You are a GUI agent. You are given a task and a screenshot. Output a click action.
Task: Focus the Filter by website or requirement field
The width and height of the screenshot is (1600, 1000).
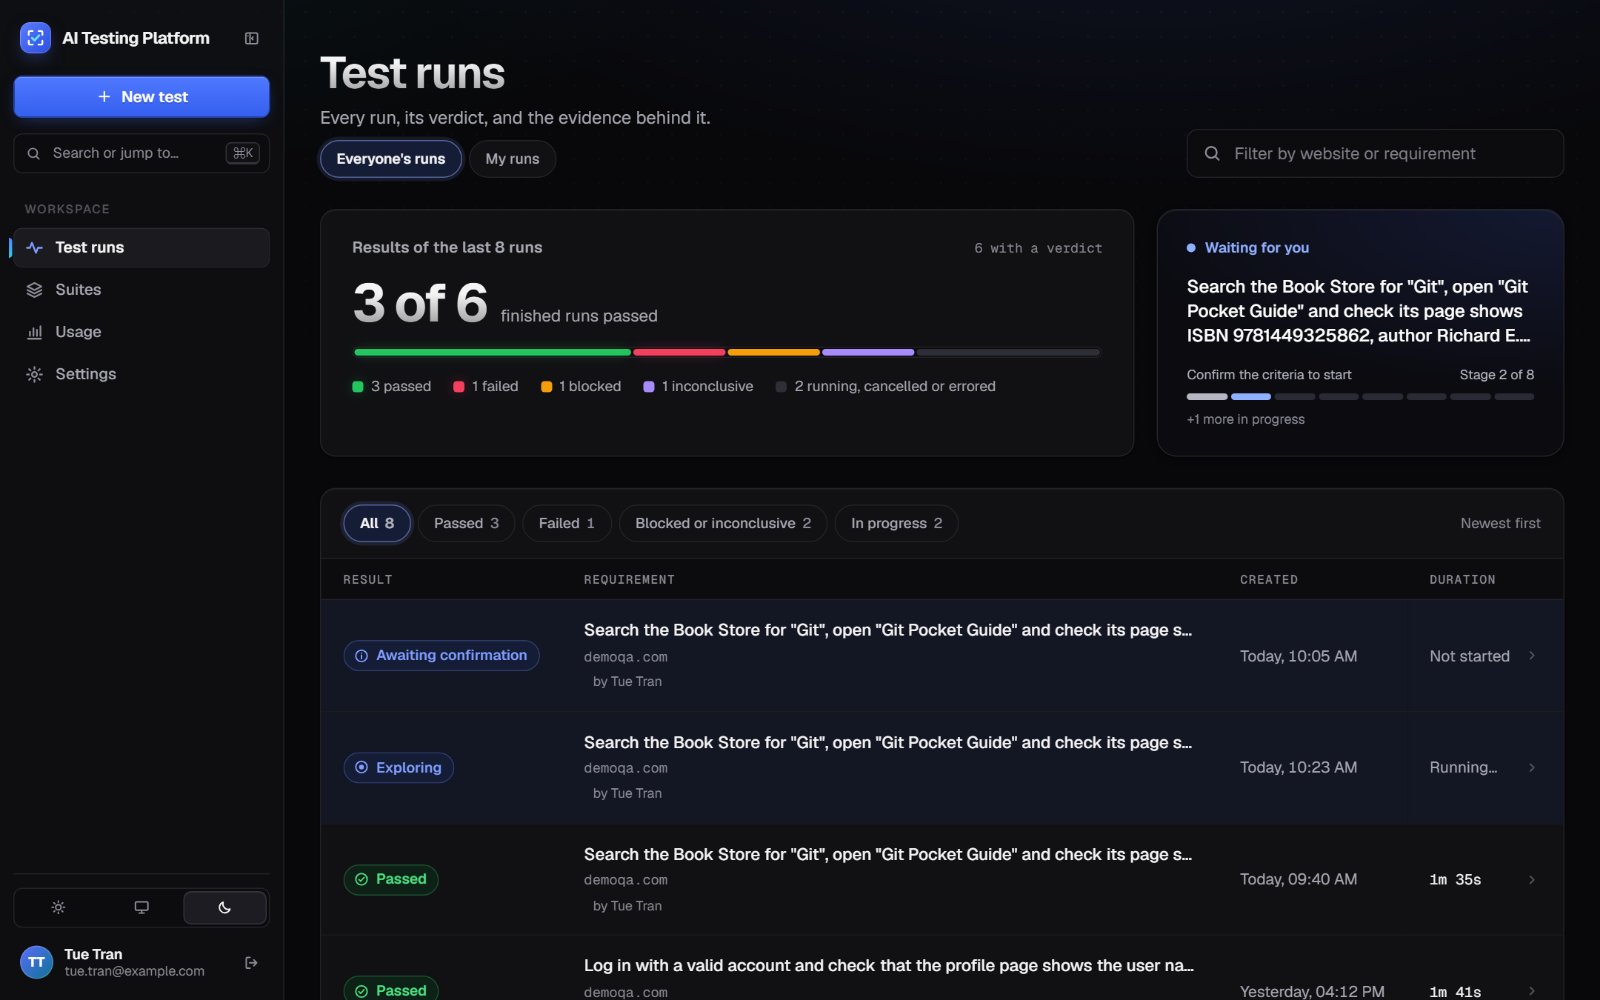[x=1375, y=154]
